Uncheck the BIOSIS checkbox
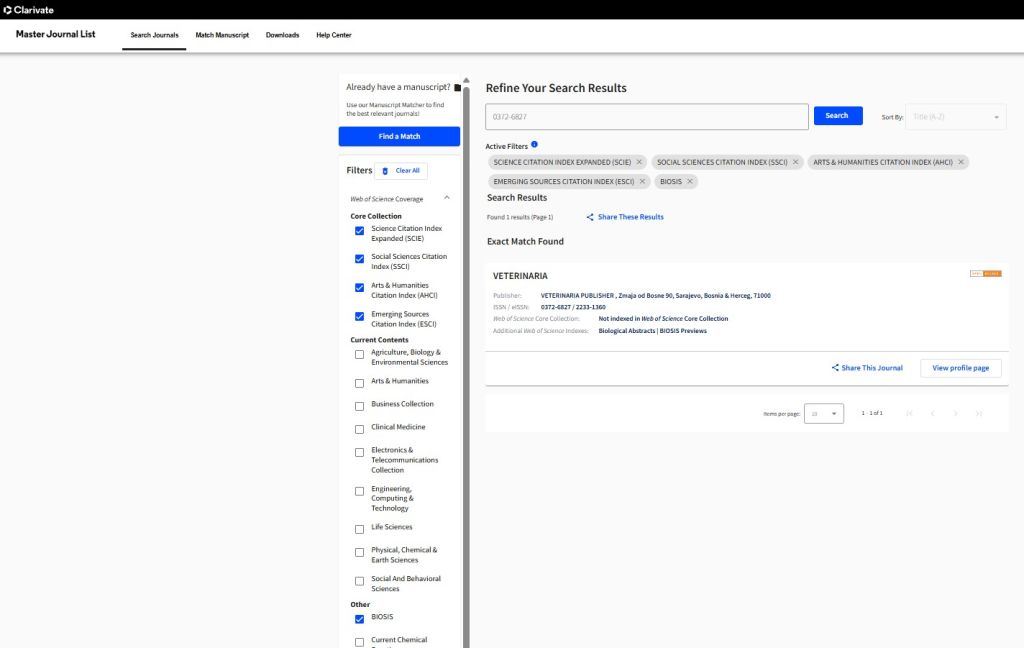This screenshot has height=648, width=1024. (x=359, y=618)
